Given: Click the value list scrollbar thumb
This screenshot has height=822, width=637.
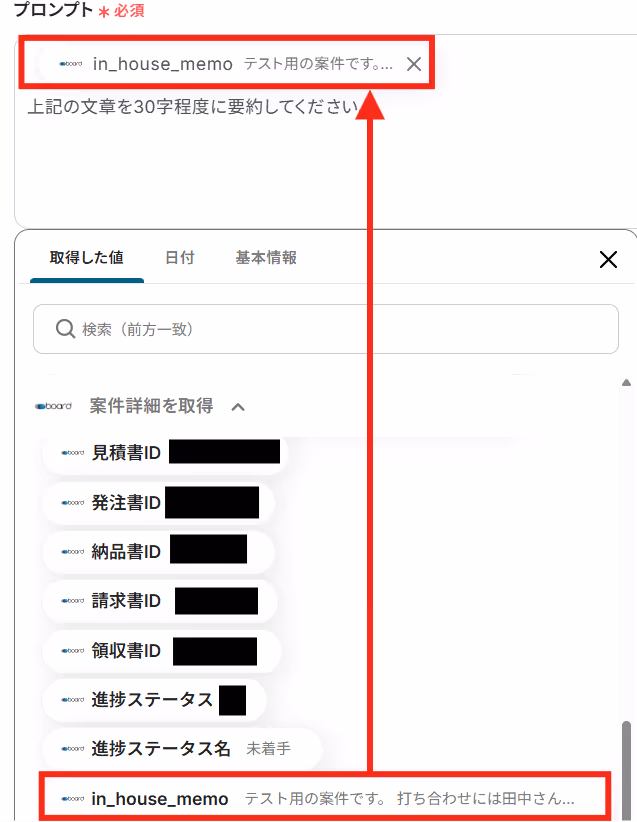Looking at the screenshot, I should pos(626,771).
